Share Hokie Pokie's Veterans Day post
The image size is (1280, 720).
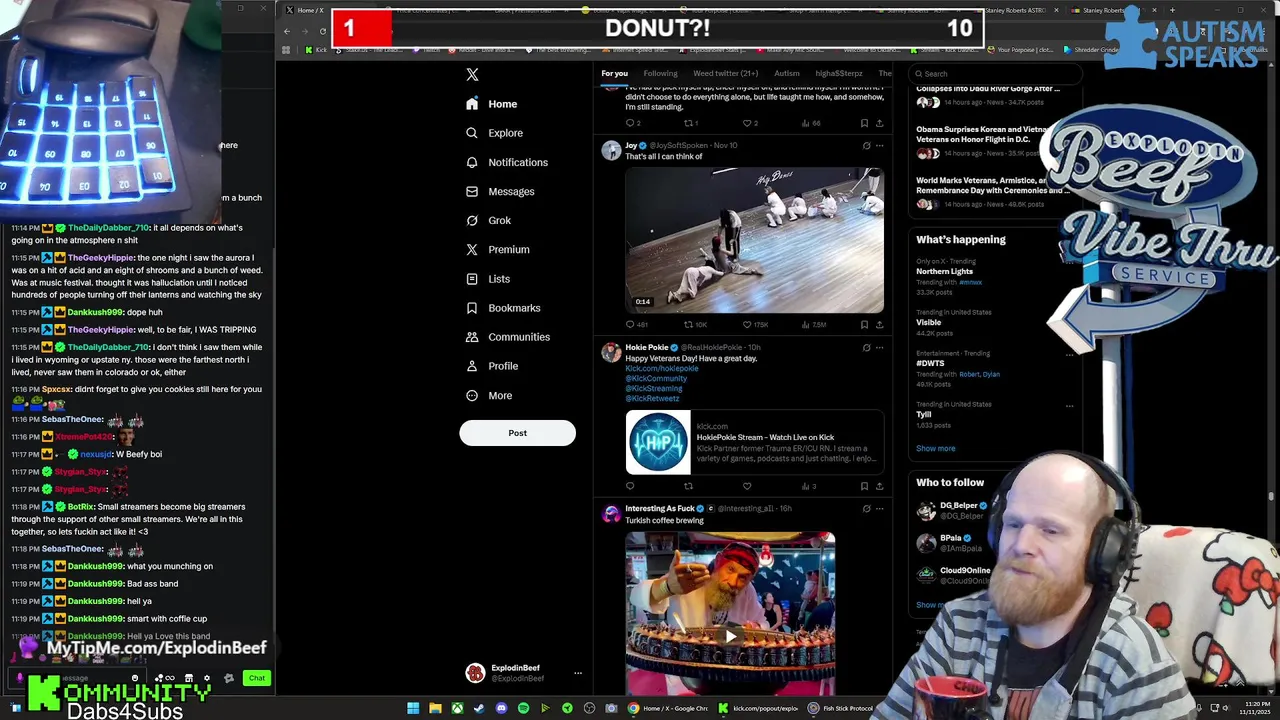(x=879, y=486)
